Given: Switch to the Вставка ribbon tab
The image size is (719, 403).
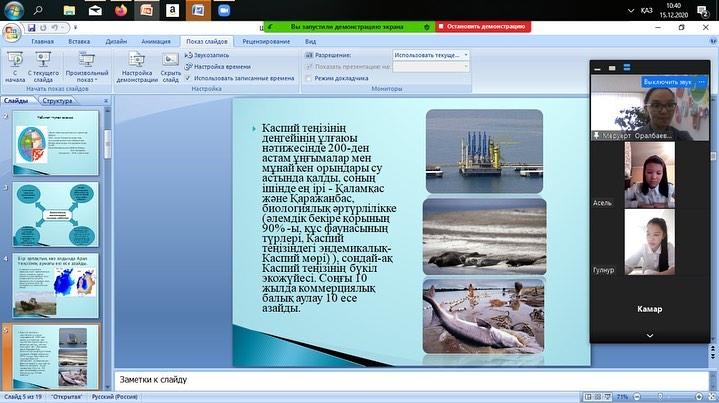Looking at the screenshot, I should (x=79, y=42).
